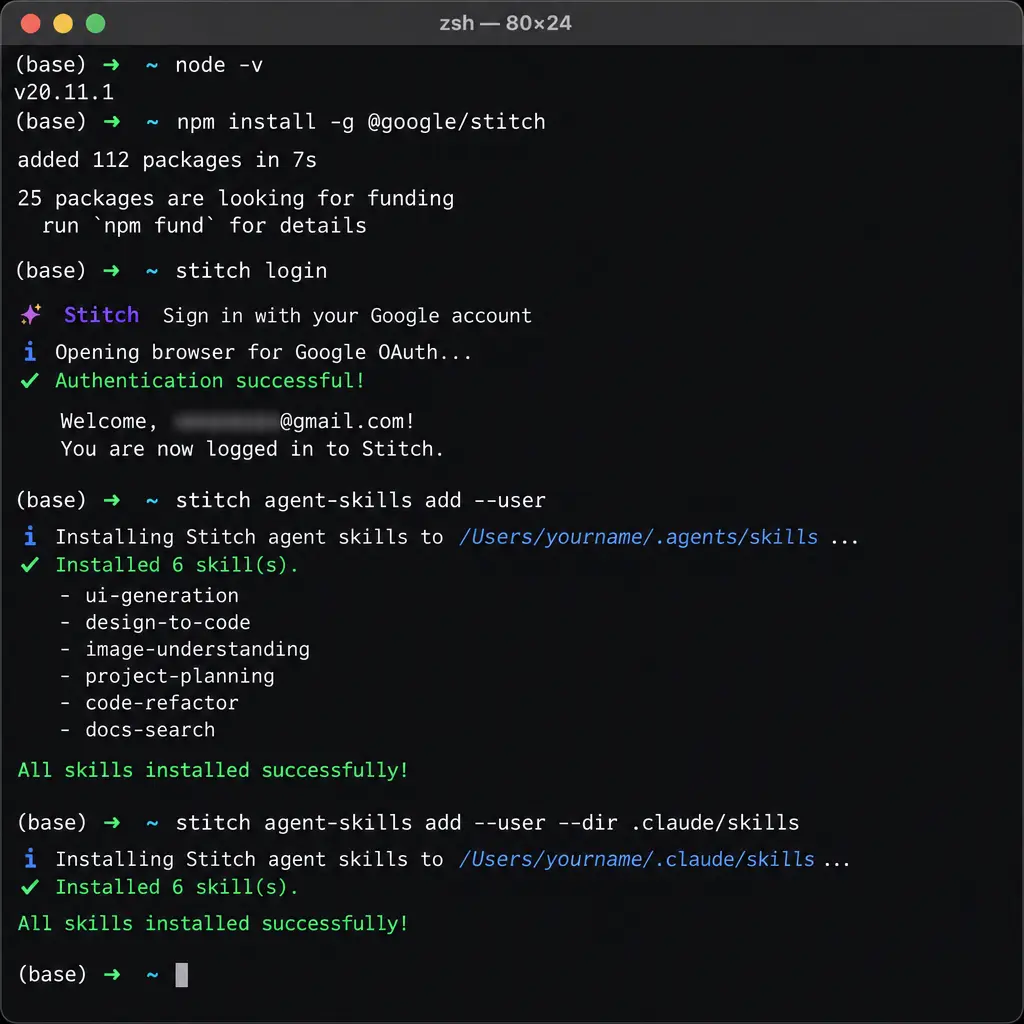1024x1024 pixels.
Task: Click 'Sign in with your Google account' text
Action: point(347,315)
